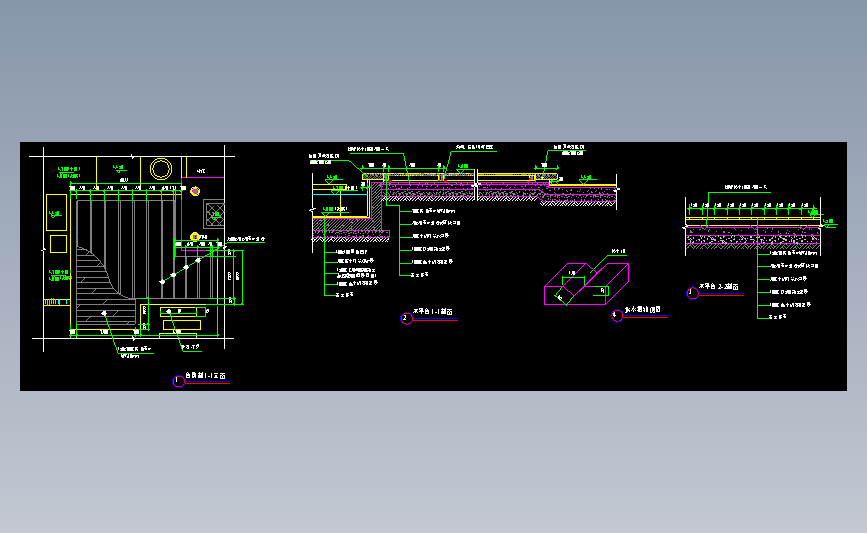
Task: Select the title text 木平台 1-1 剖面
Action: (432, 312)
